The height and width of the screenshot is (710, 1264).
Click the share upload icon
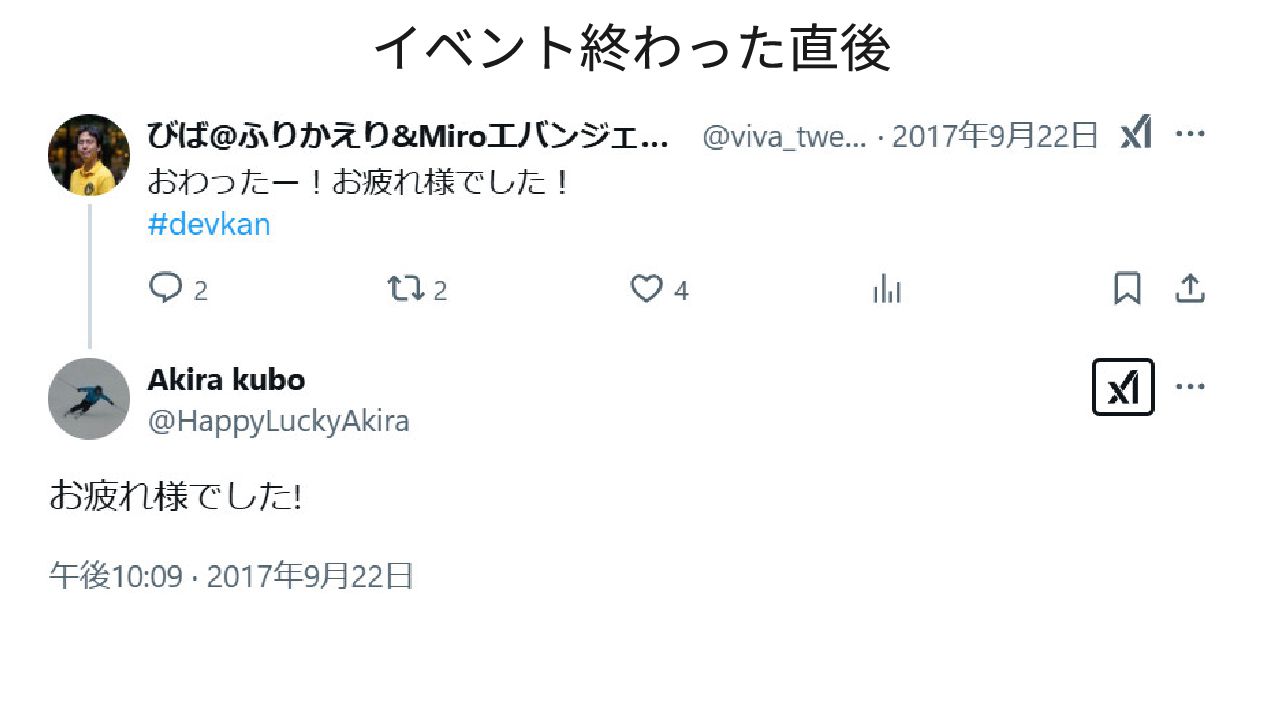(x=1189, y=289)
